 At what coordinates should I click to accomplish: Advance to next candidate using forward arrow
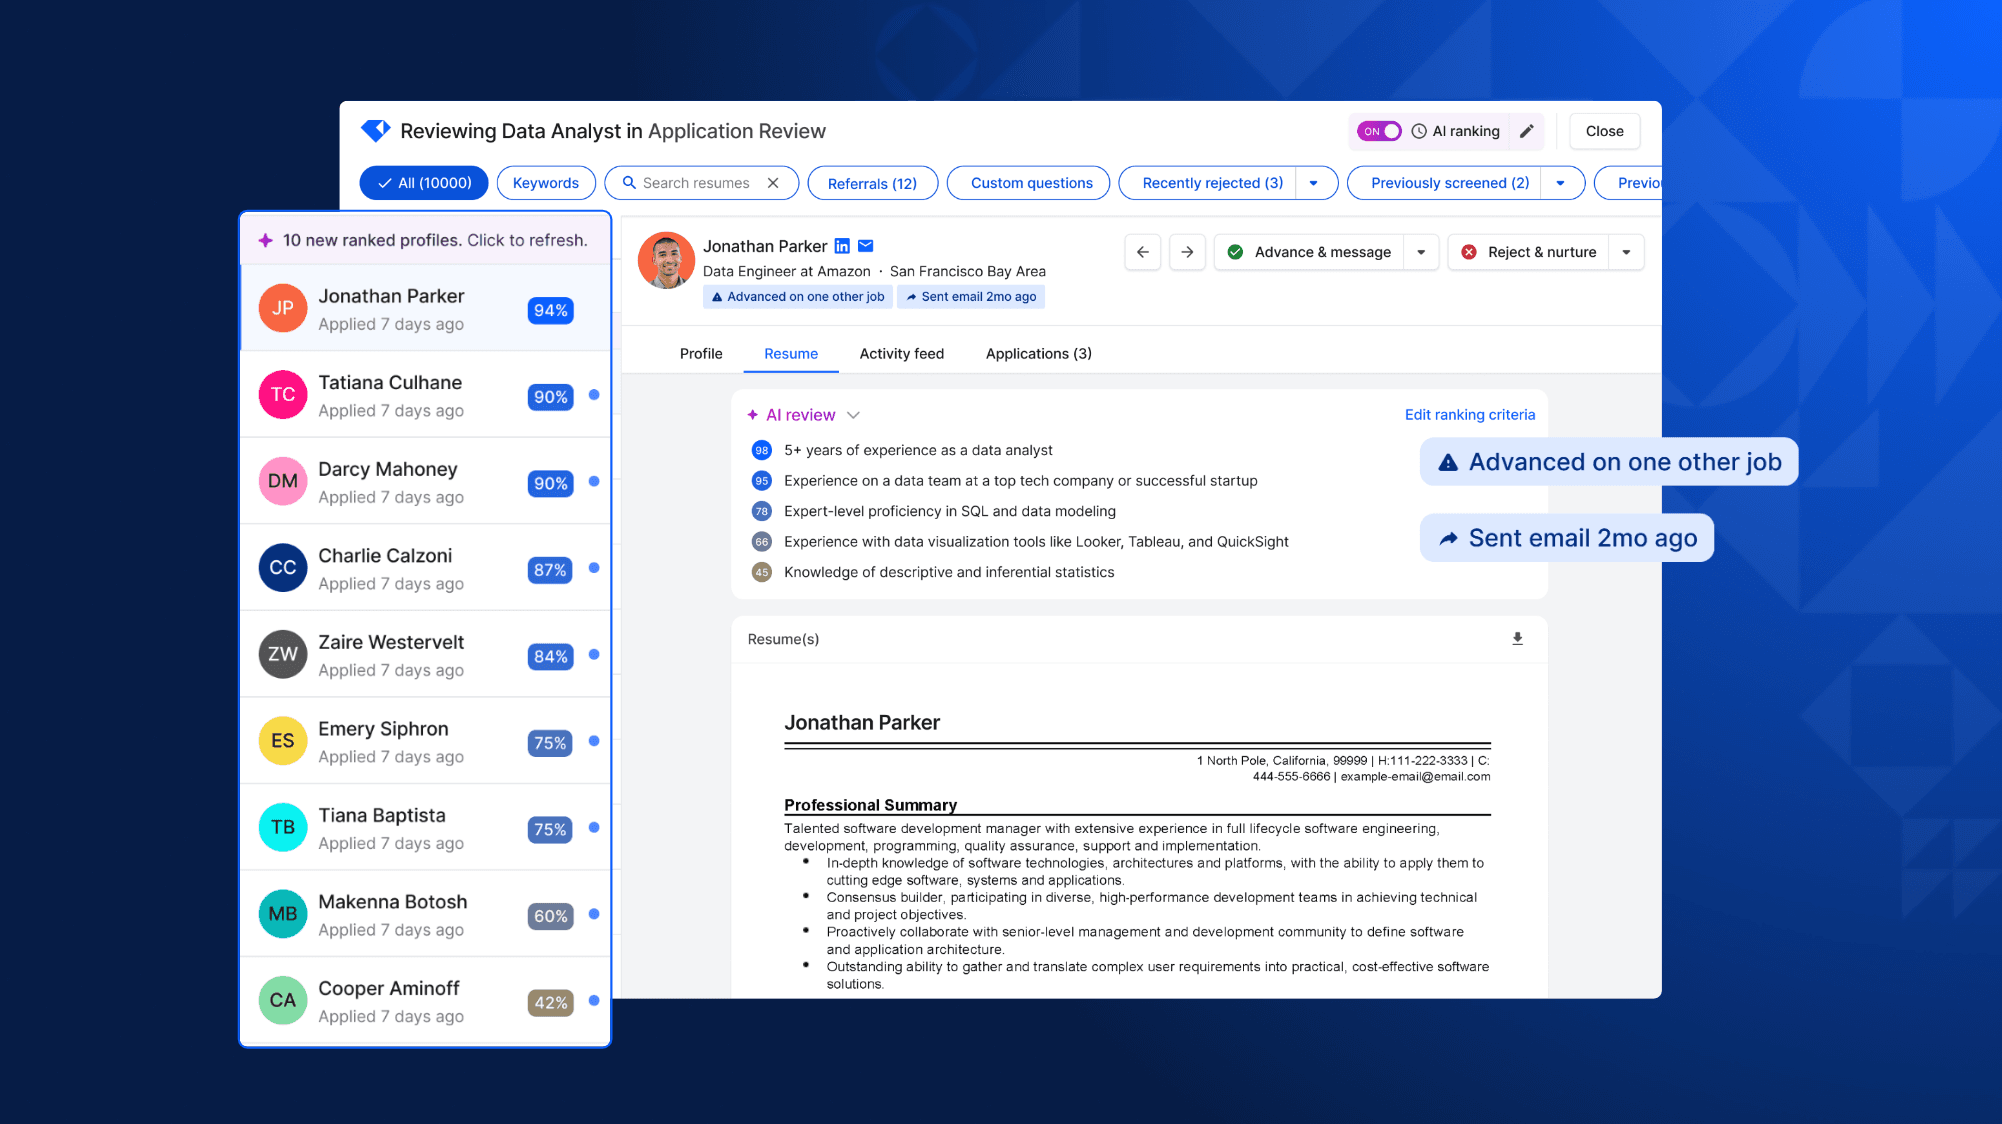coord(1186,252)
